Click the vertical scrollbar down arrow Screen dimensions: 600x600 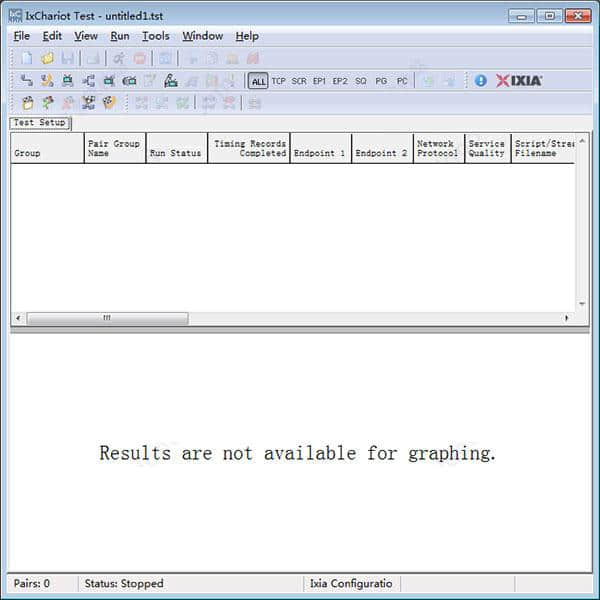pyautogui.click(x=582, y=304)
